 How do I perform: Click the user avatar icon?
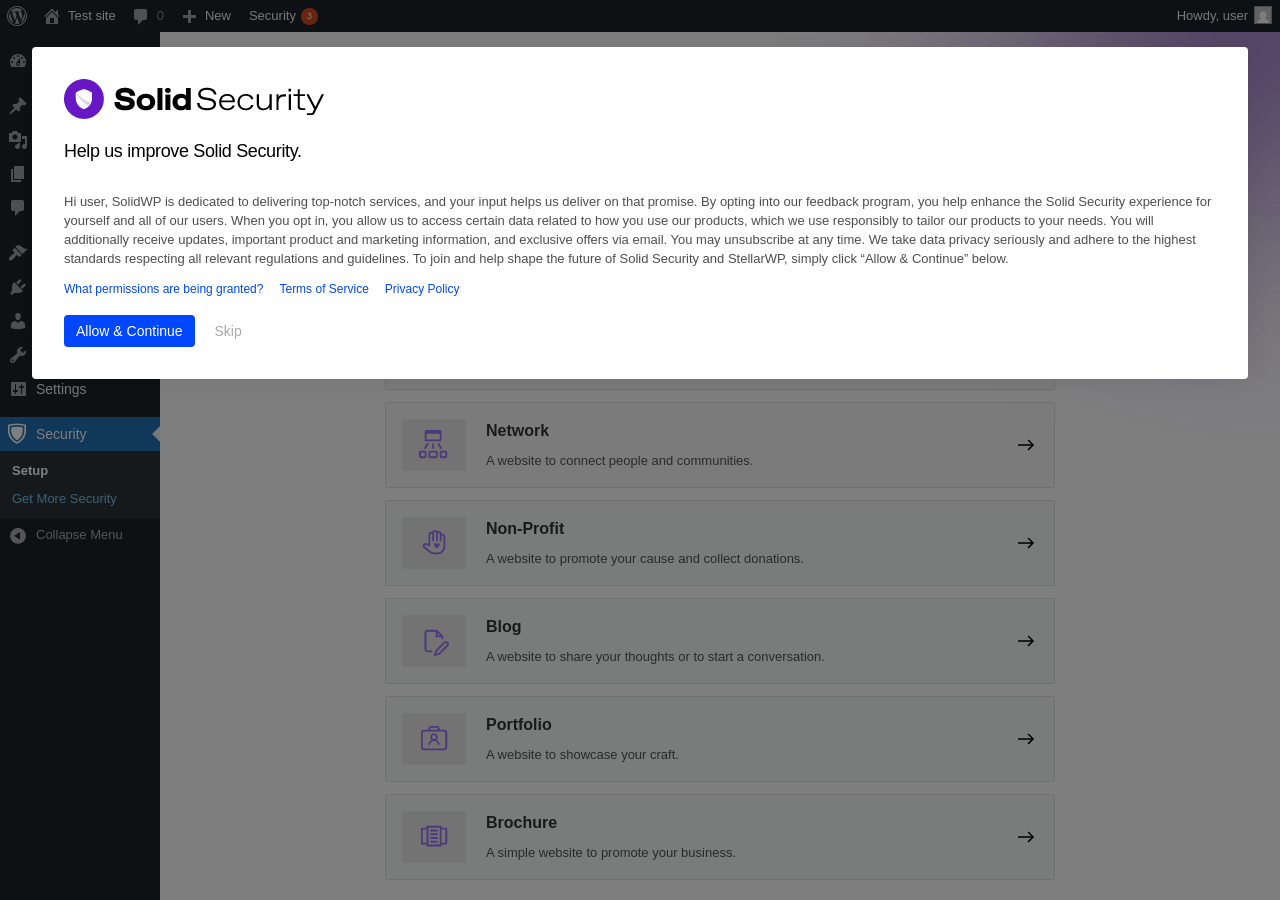point(1263,16)
